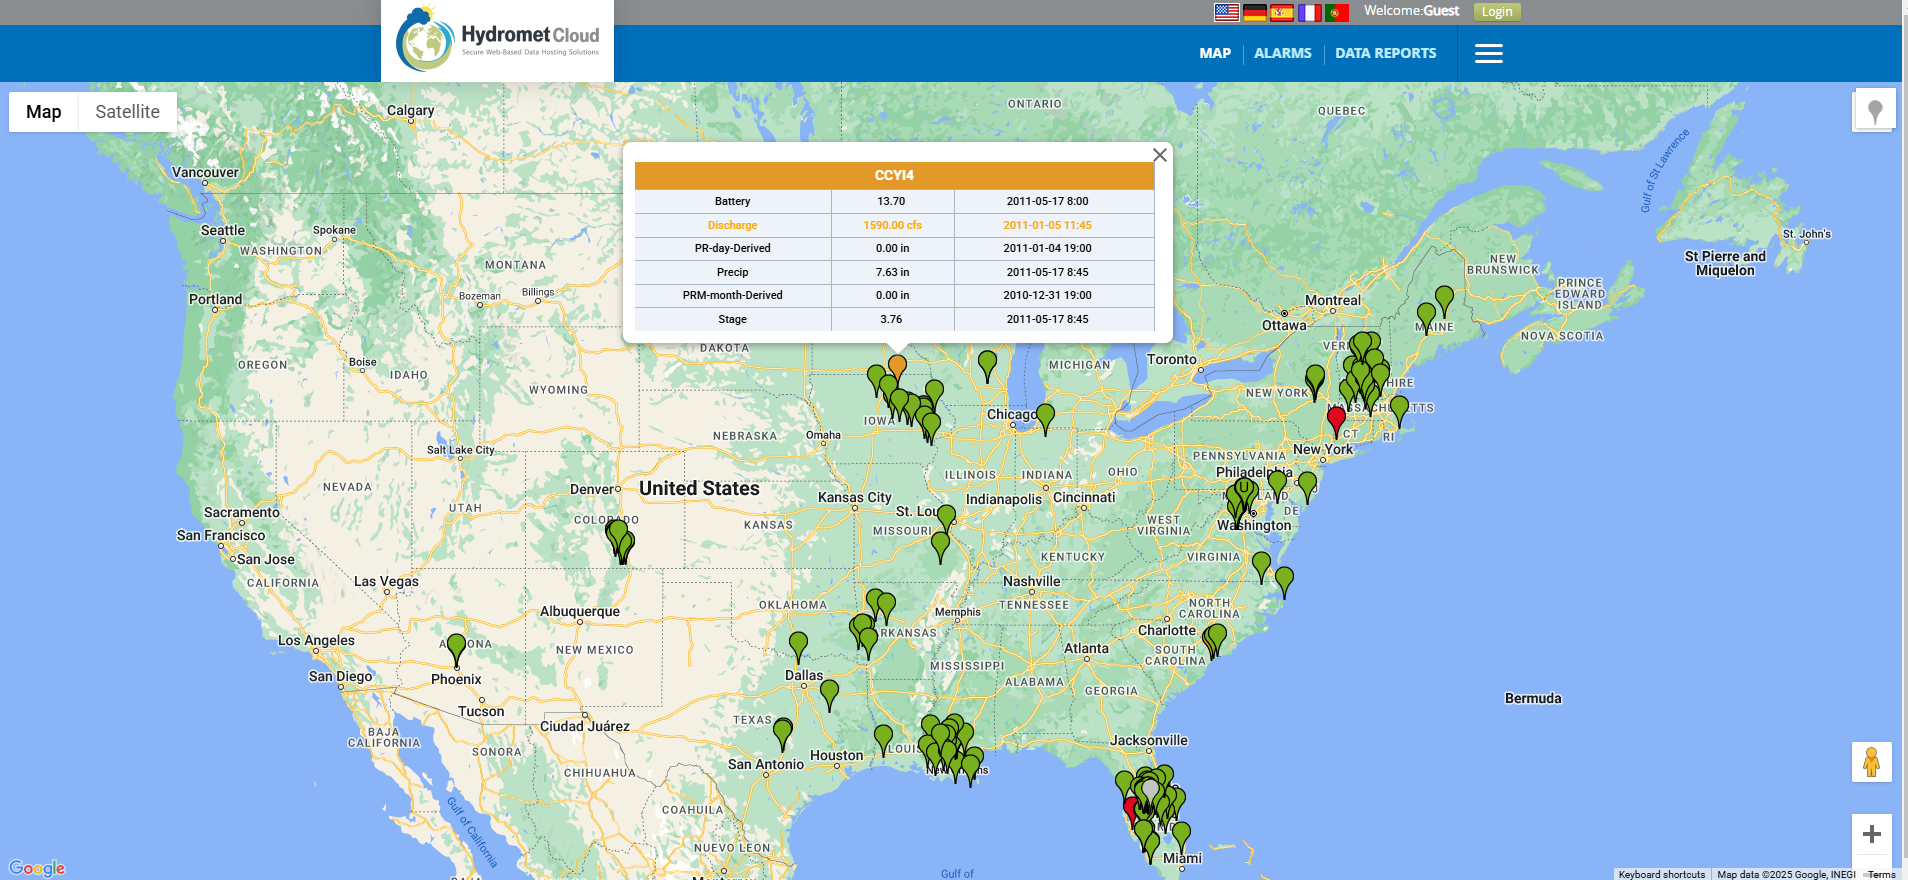Click the red marker in Connecticut
1908x880 pixels.
pyautogui.click(x=1336, y=421)
